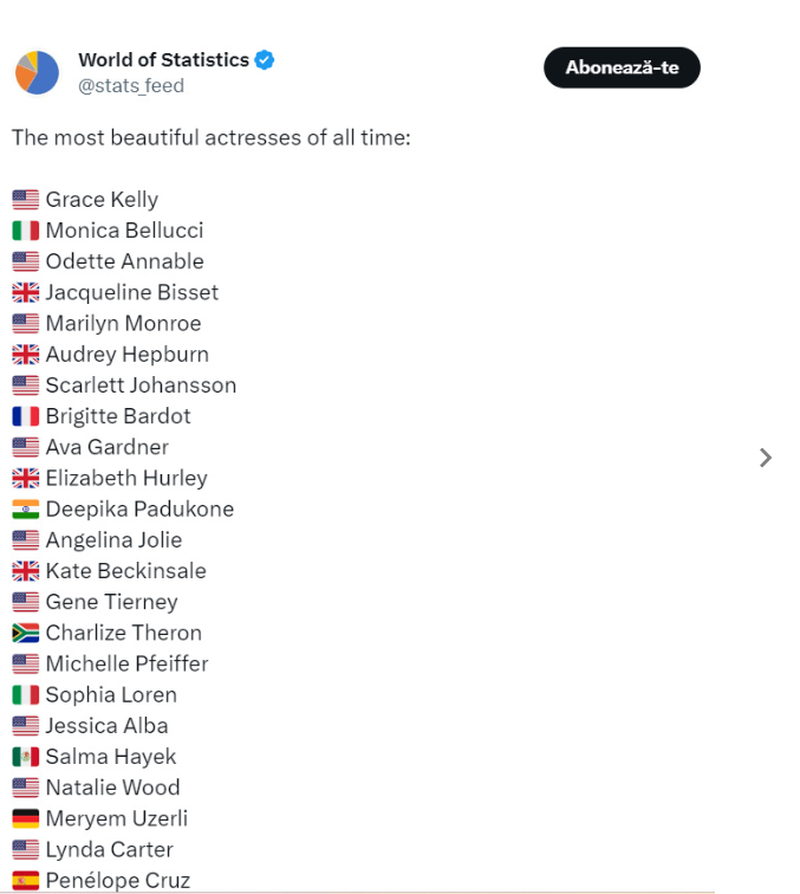Click the name Marilyn Monroe
The image size is (800, 894).
pos(122,323)
